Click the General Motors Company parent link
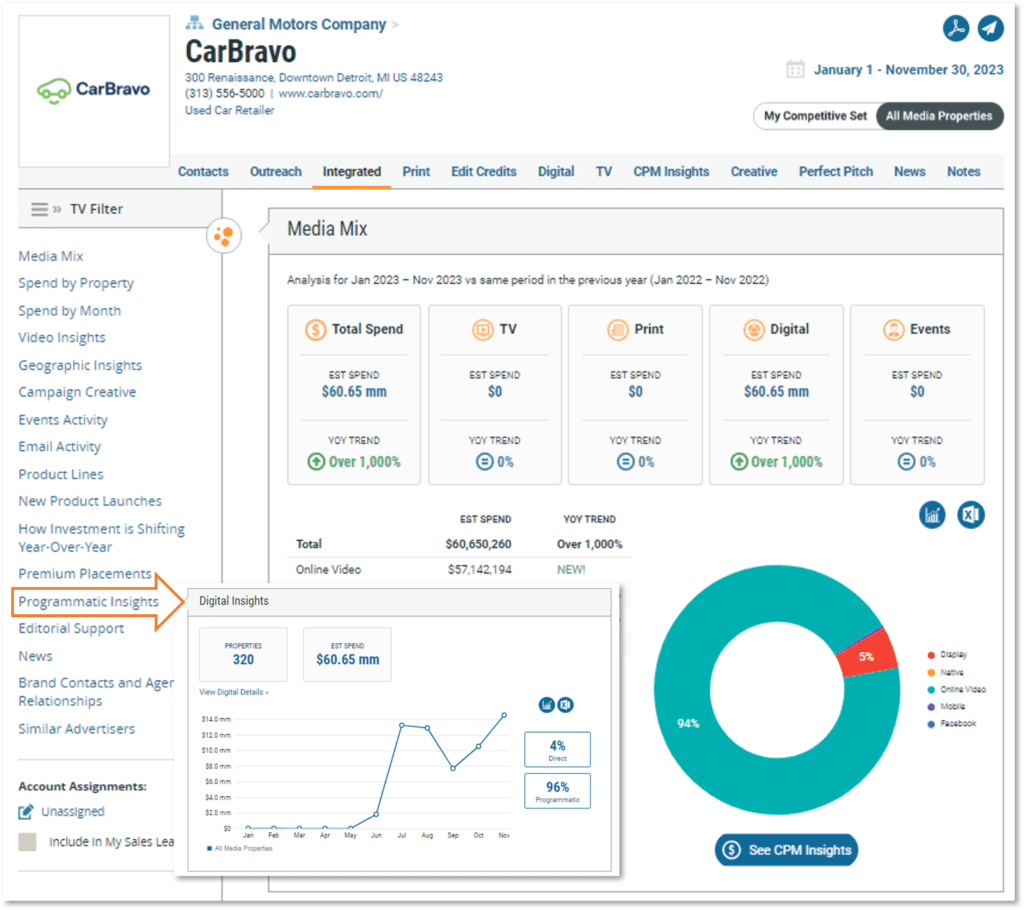This screenshot has height=910, width=1024. coord(299,24)
